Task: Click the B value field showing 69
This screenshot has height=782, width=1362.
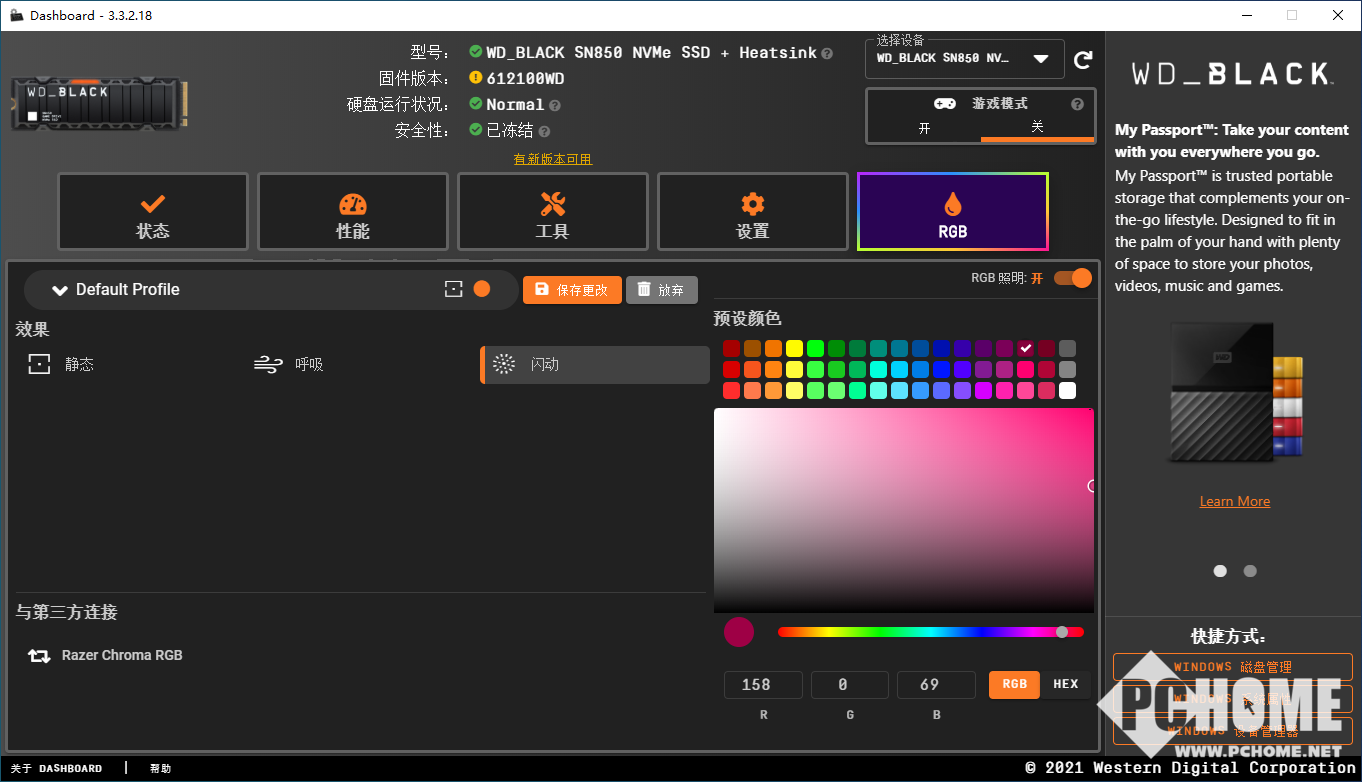Action: [936, 685]
